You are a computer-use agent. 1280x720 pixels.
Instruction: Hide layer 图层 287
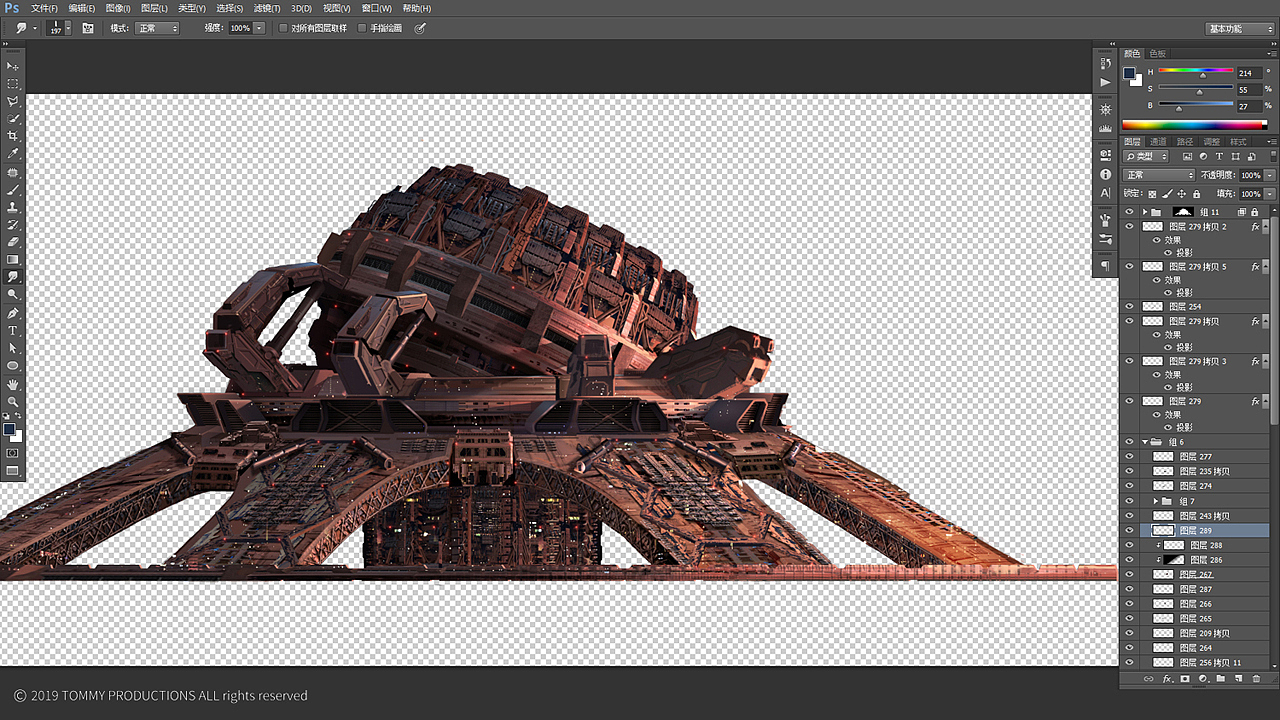(x=1130, y=589)
